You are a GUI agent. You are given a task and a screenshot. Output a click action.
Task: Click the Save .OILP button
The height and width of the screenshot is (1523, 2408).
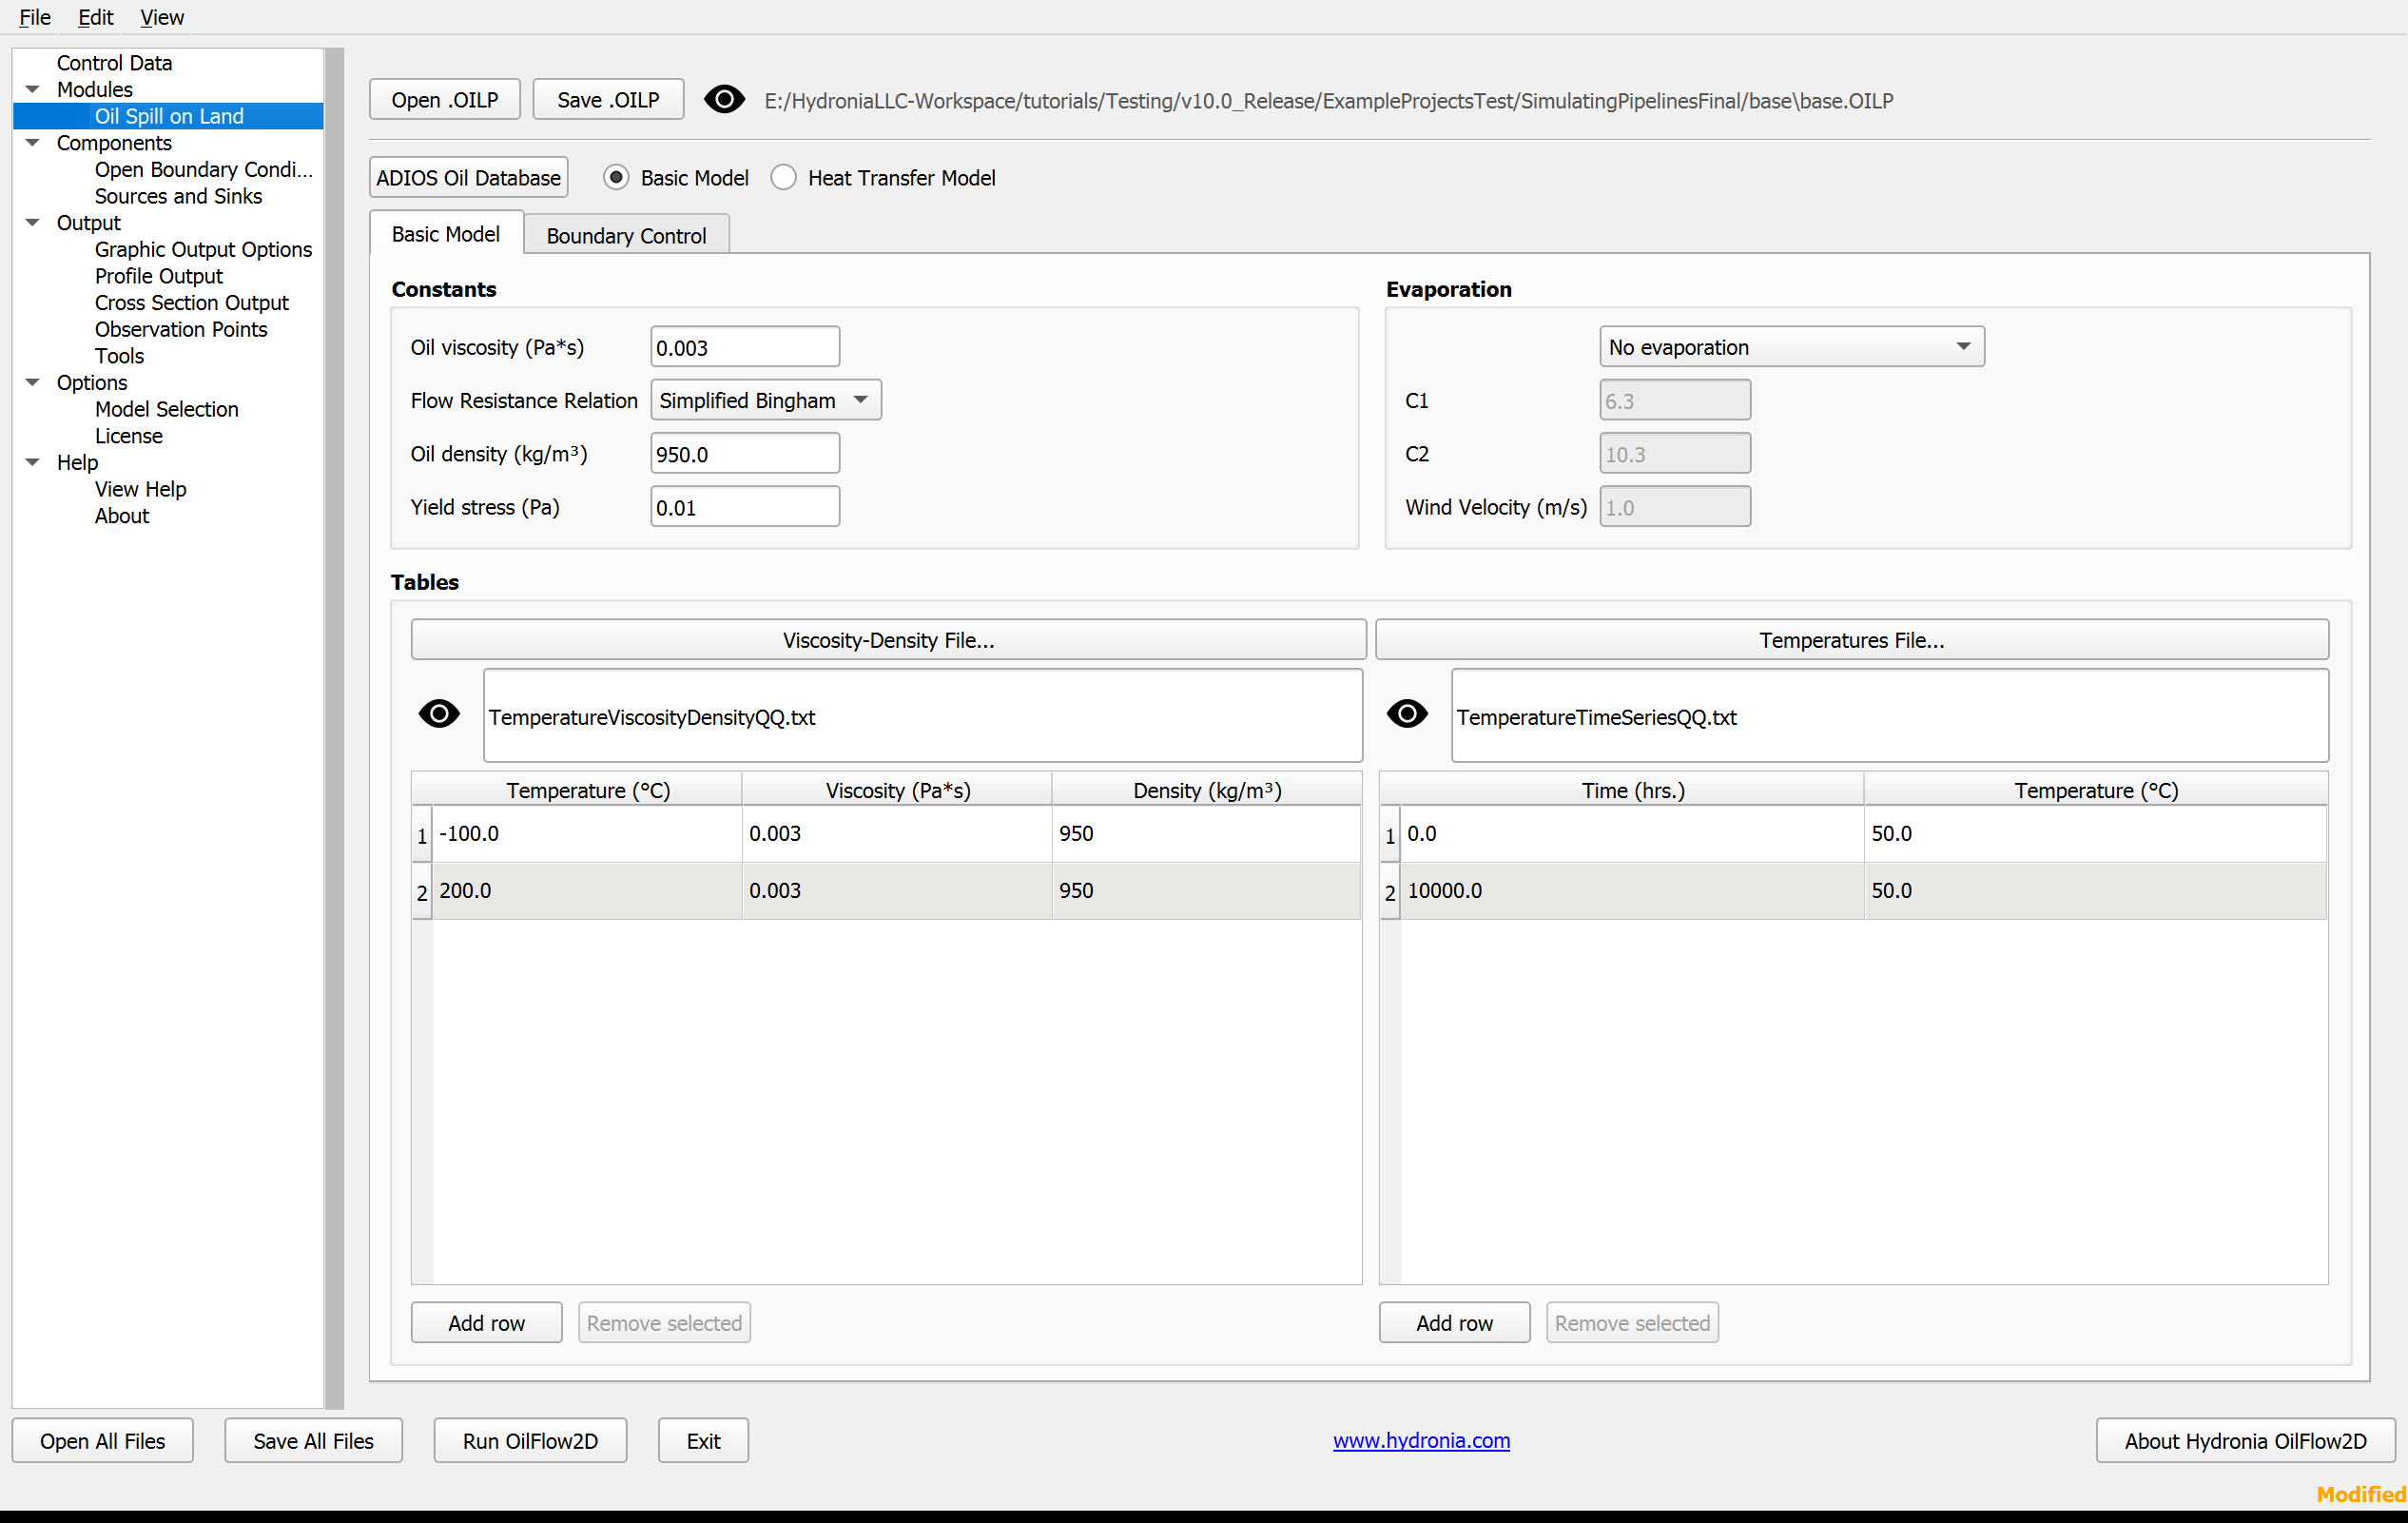pyautogui.click(x=608, y=100)
